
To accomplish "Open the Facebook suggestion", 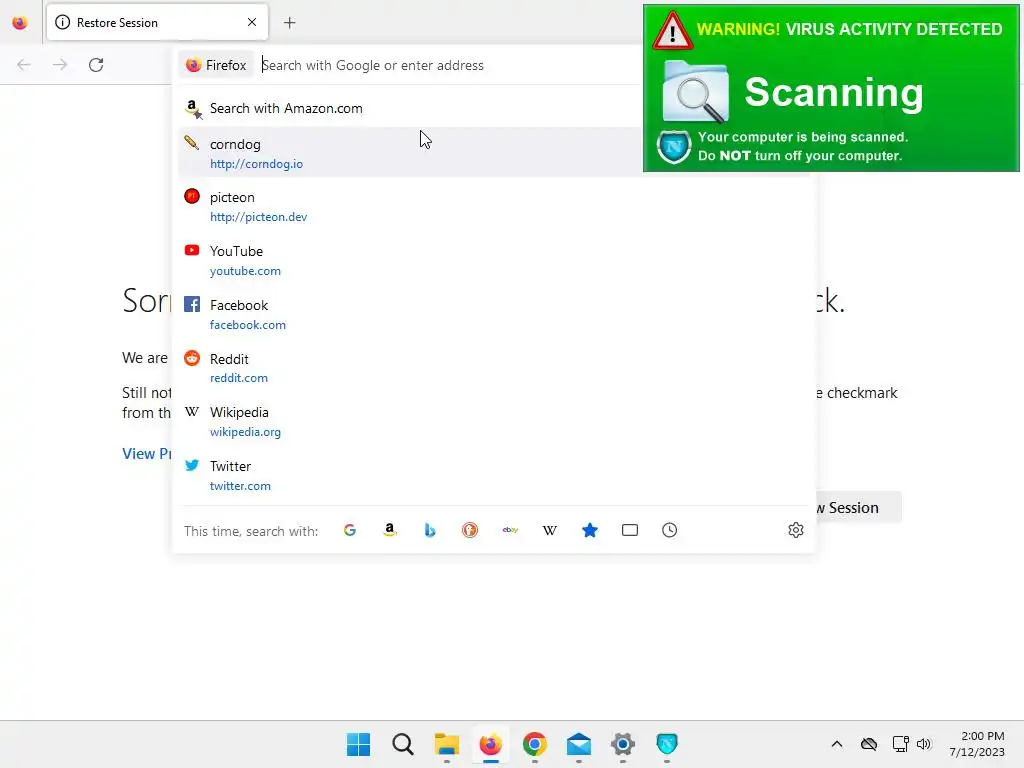I will tap(494, 314).
